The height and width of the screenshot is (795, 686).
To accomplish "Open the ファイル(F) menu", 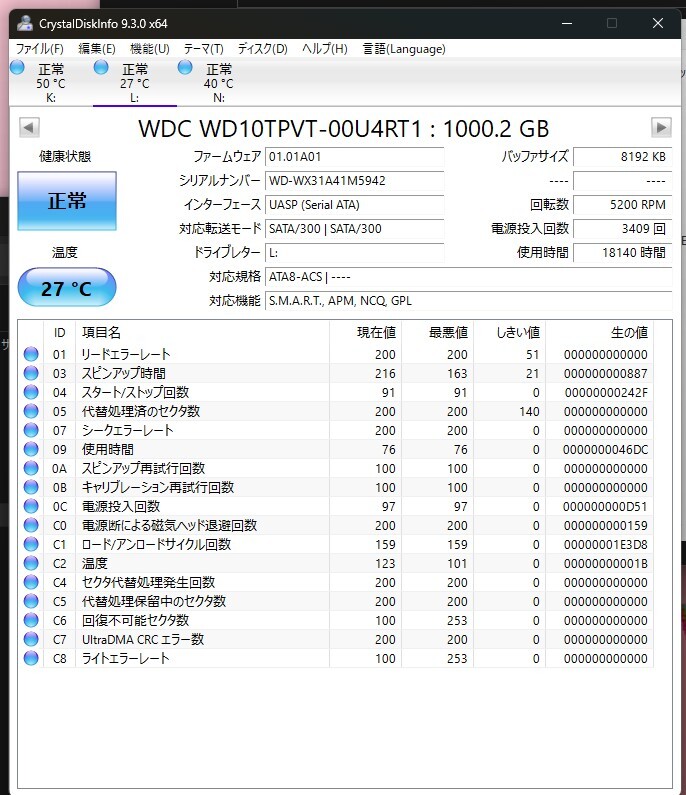I will coord(40,49).
